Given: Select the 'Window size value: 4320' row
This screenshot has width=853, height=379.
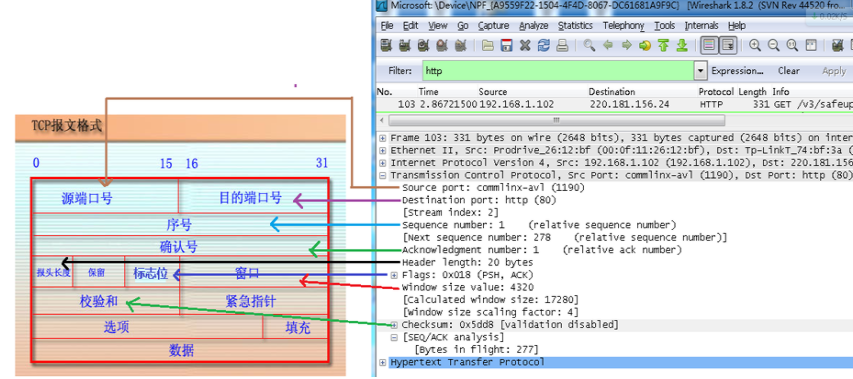Looking at the screenshot, I should 467,287.
